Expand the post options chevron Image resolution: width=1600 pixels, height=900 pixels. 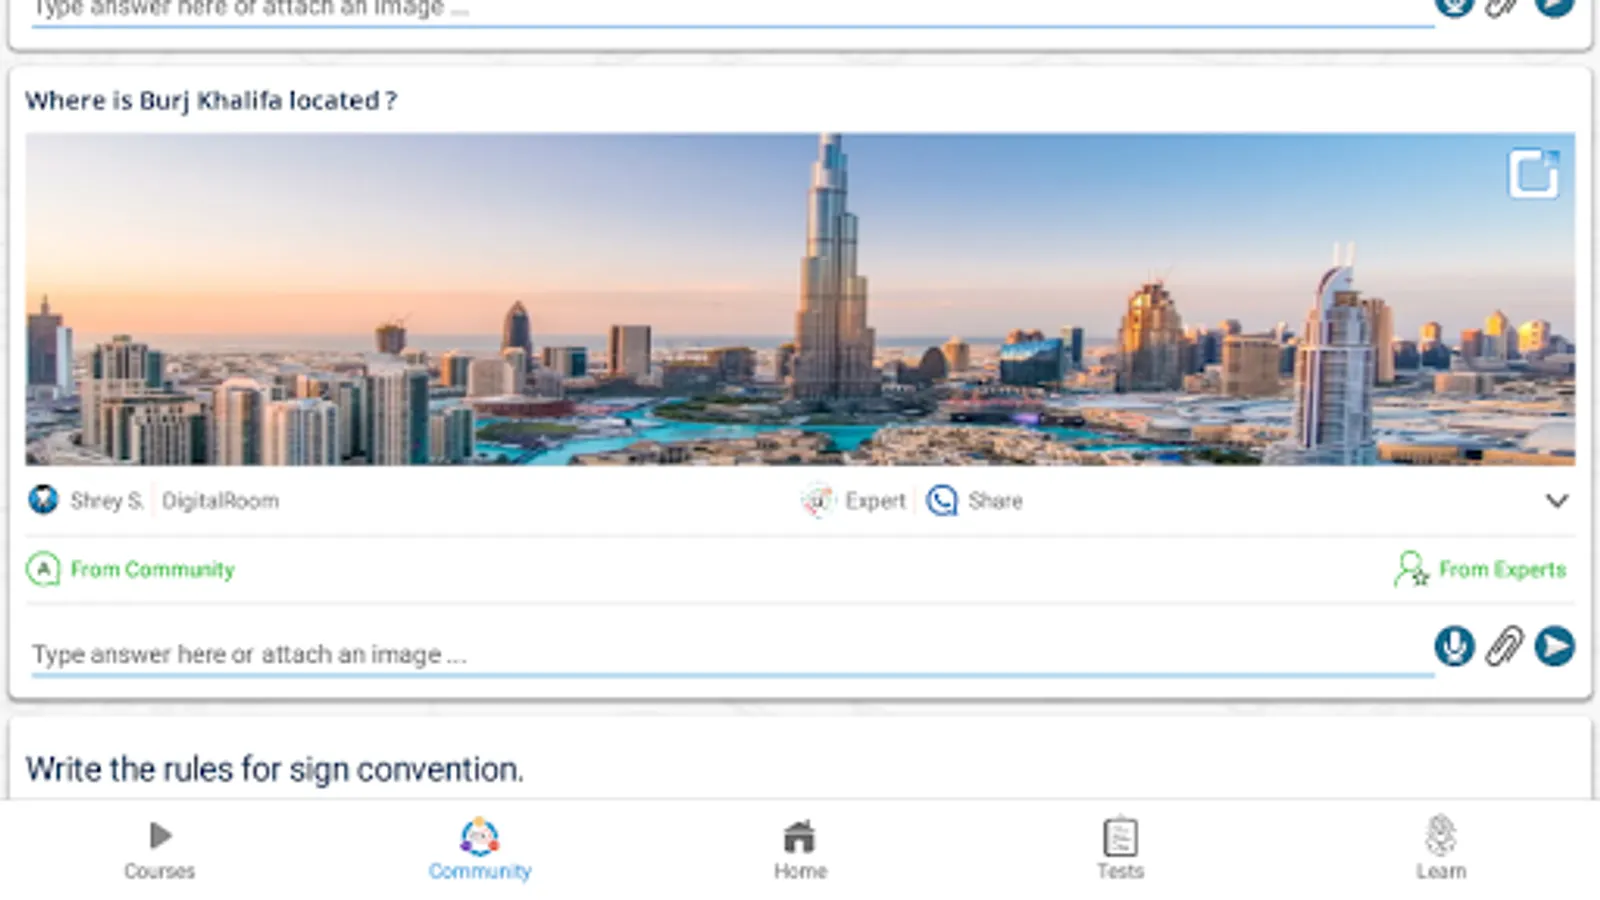[1557, 500]
